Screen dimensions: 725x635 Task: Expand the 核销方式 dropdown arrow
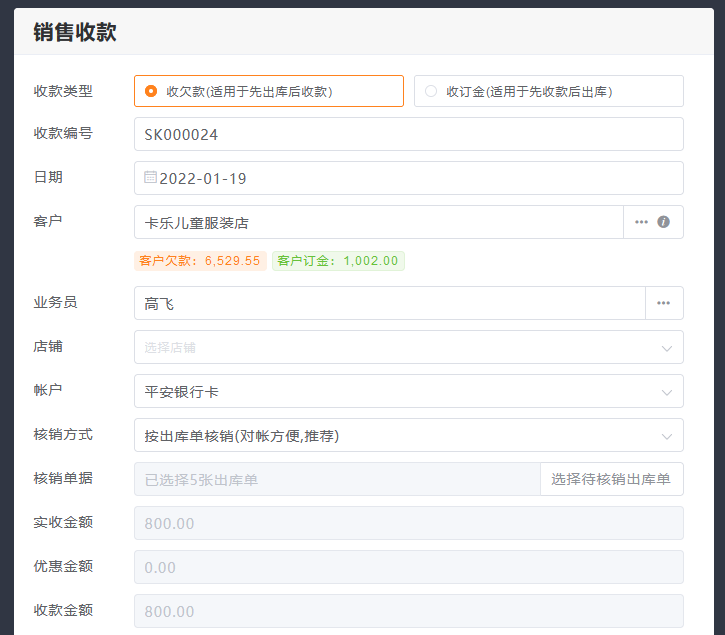click(666, 436)
